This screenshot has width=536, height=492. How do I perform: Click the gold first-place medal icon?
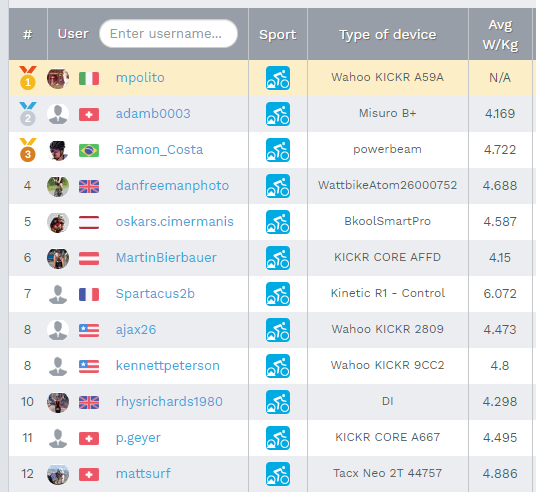tap(28, 78)
